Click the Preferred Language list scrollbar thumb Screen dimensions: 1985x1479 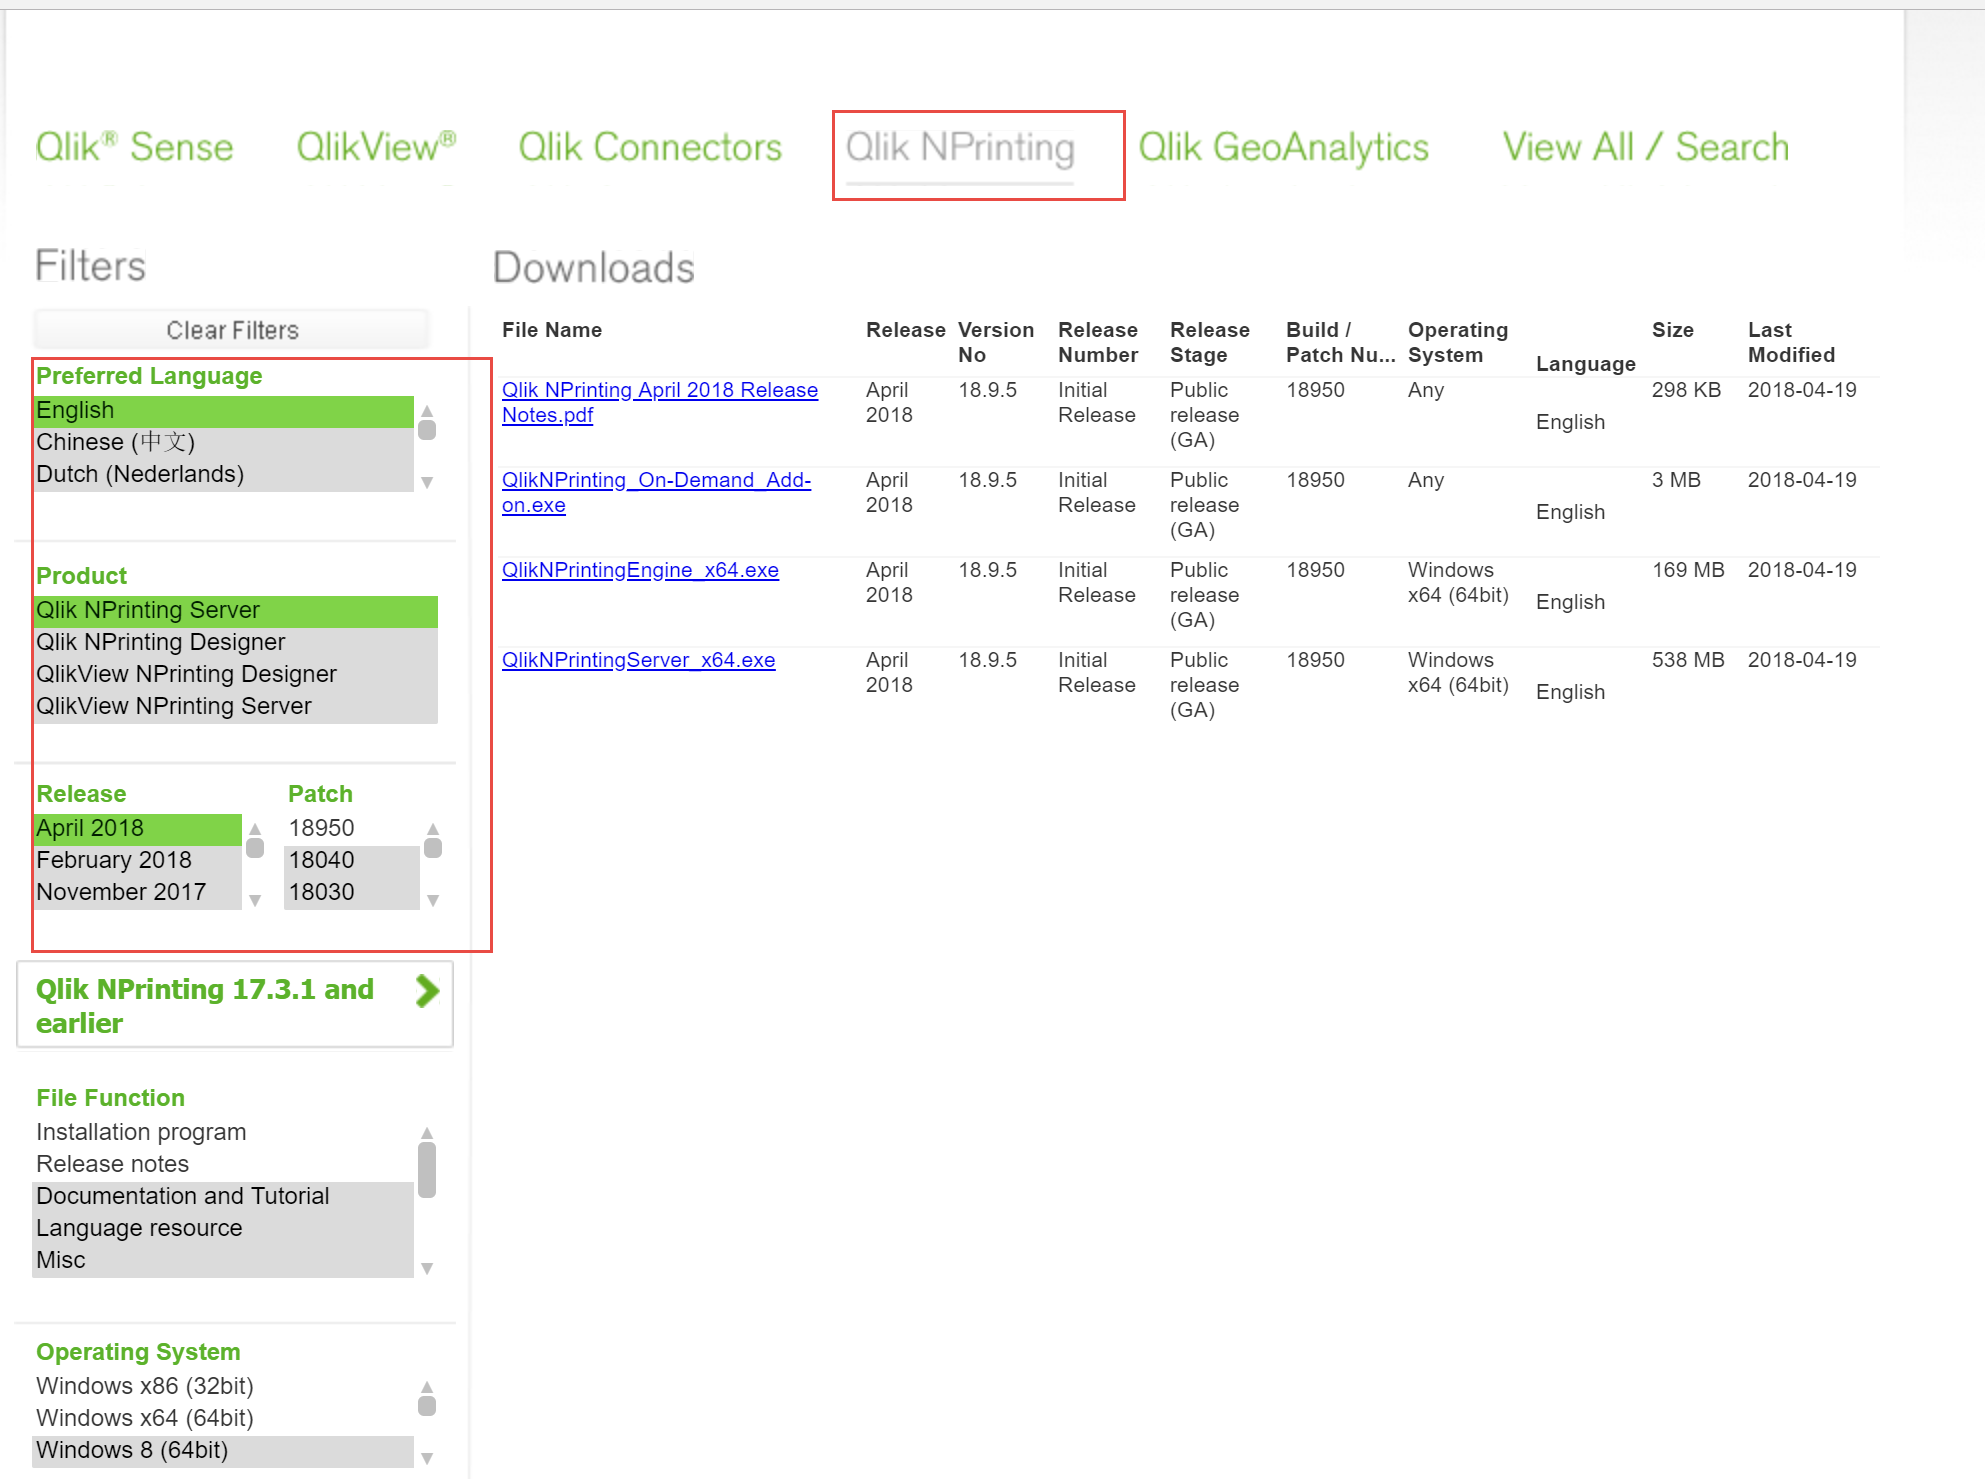(427, 430)
